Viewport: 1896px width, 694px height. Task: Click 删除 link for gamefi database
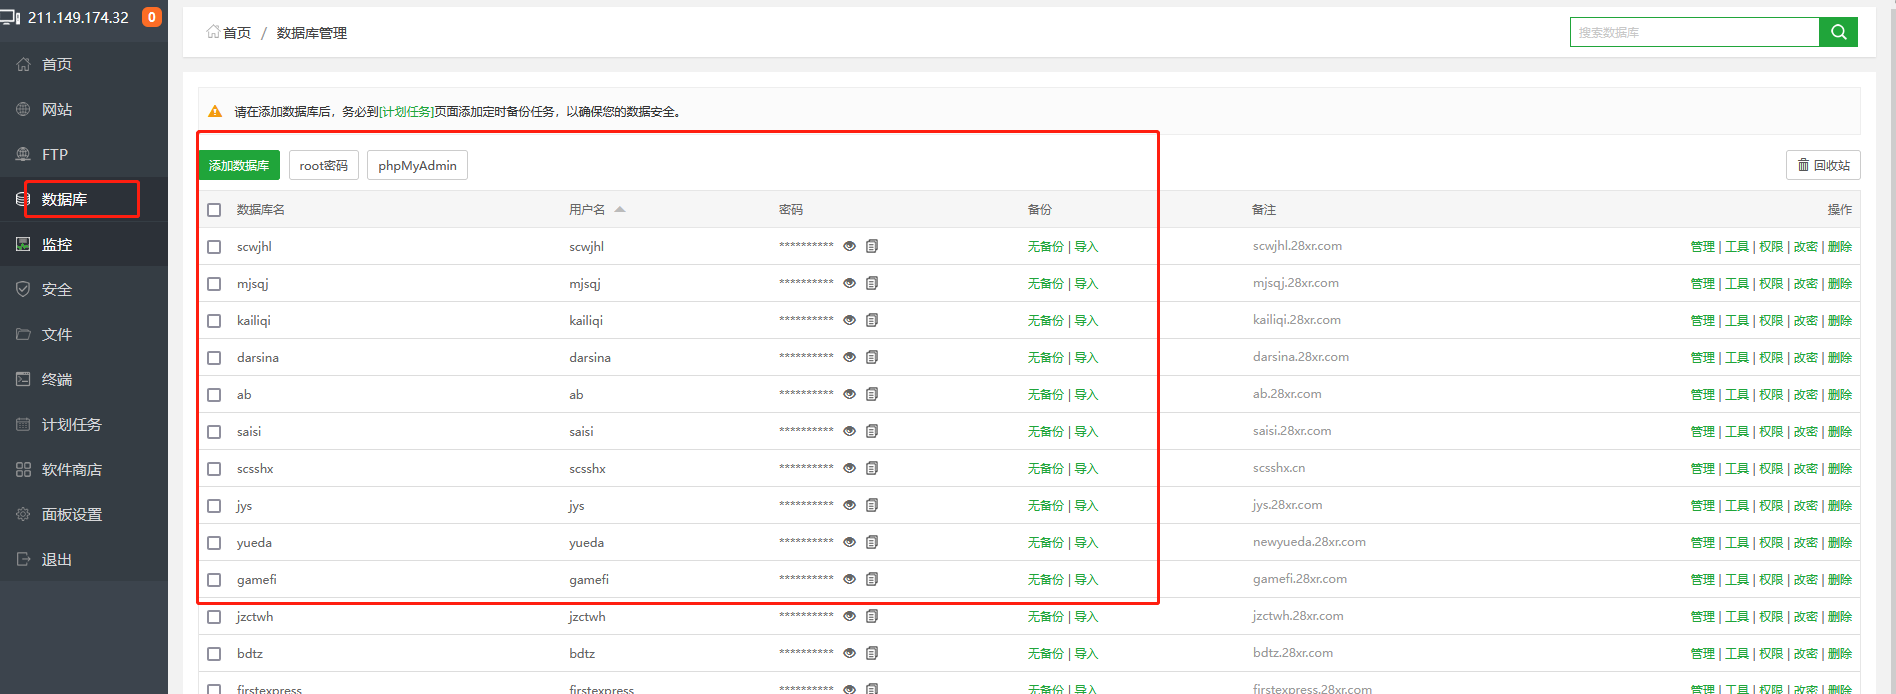tap(1840, 580)
